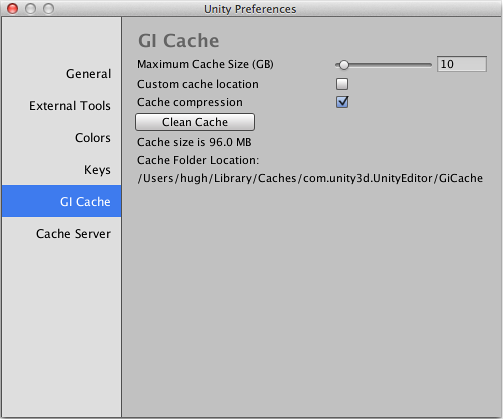Click the Clean Cache button
The width and height of the screenshot is (503, 419).
pos(195,122)
